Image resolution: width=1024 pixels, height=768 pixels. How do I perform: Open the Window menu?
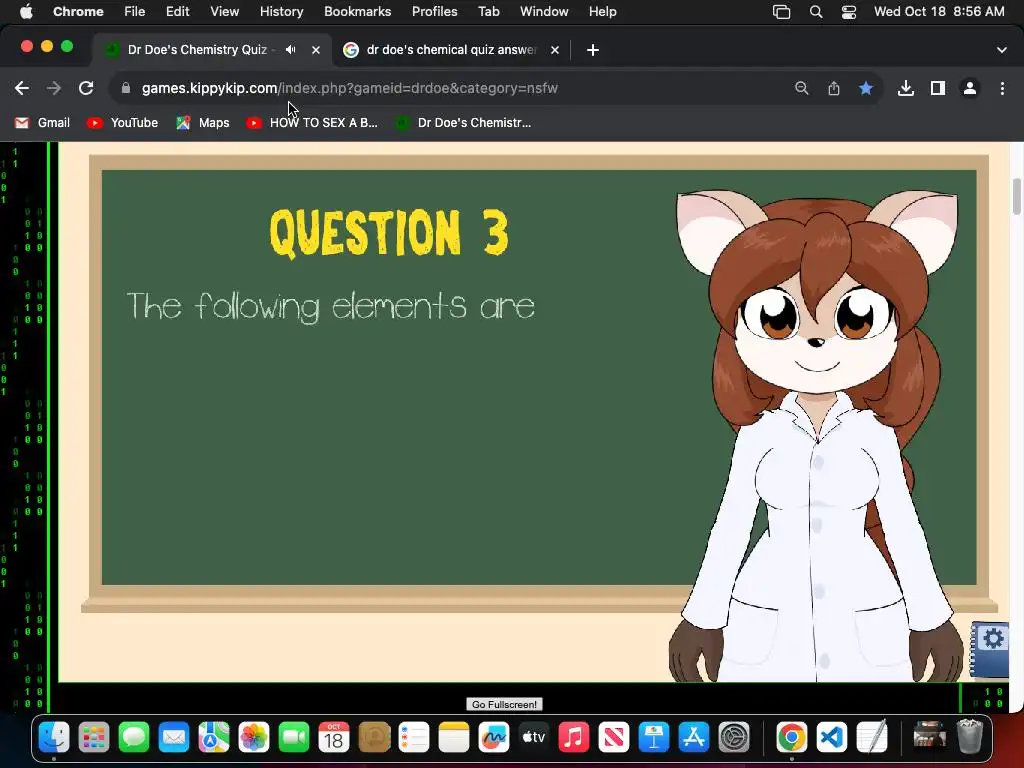coord(544,12)
